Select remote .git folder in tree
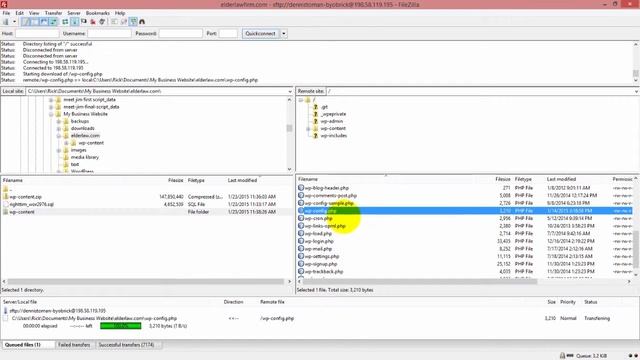The image size is (640, 360). pos(324,107)
